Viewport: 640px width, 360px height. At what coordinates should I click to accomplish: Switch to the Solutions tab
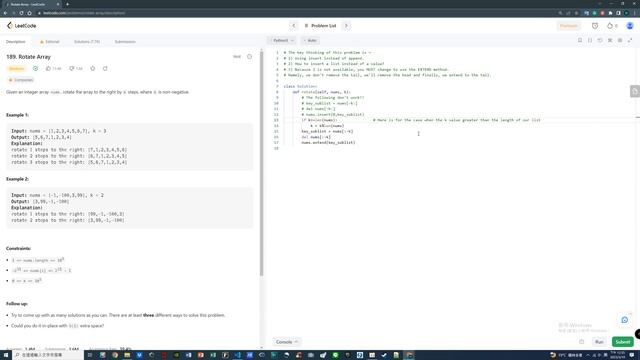(87, 42)
